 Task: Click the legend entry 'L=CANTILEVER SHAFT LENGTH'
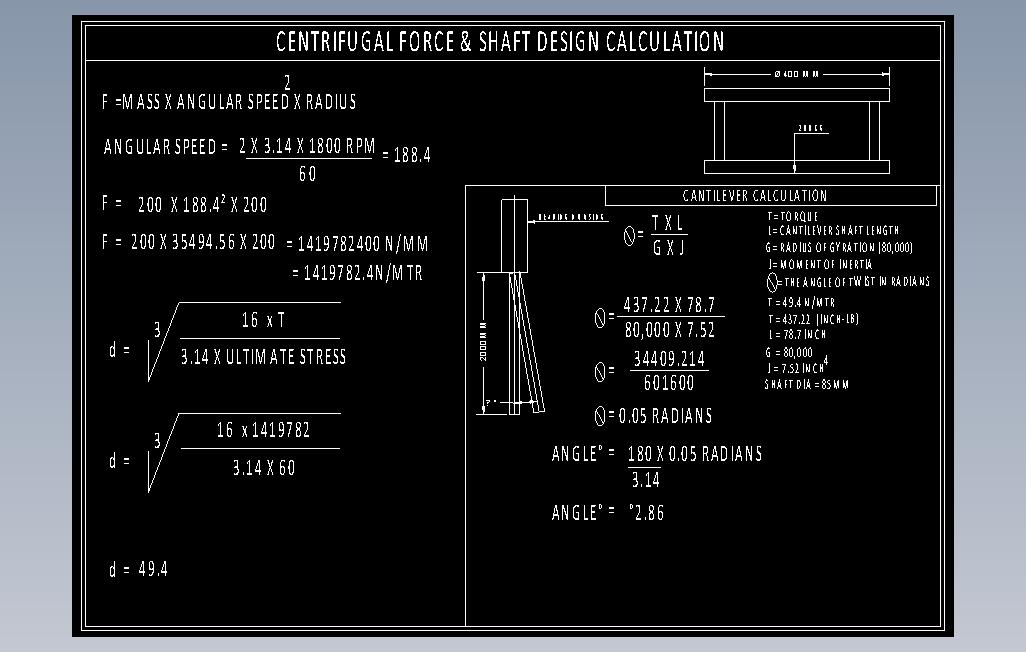point(834,230)
